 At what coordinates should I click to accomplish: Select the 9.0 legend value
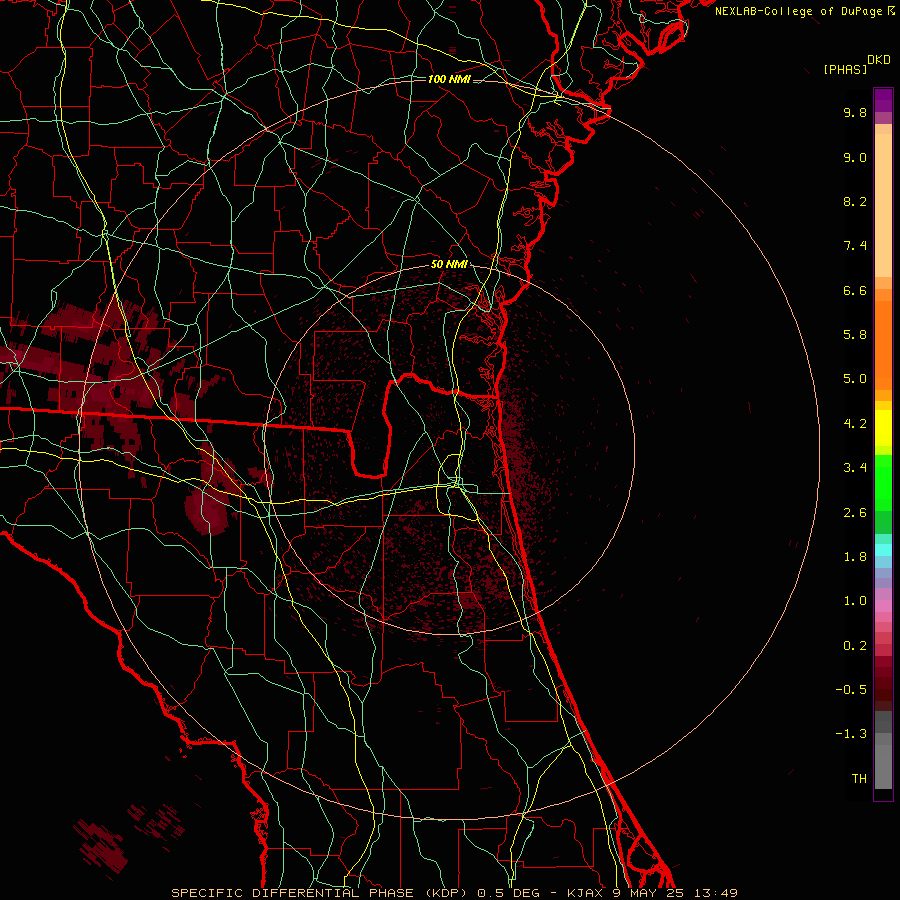pyautogui.click(x=855, y=157)
